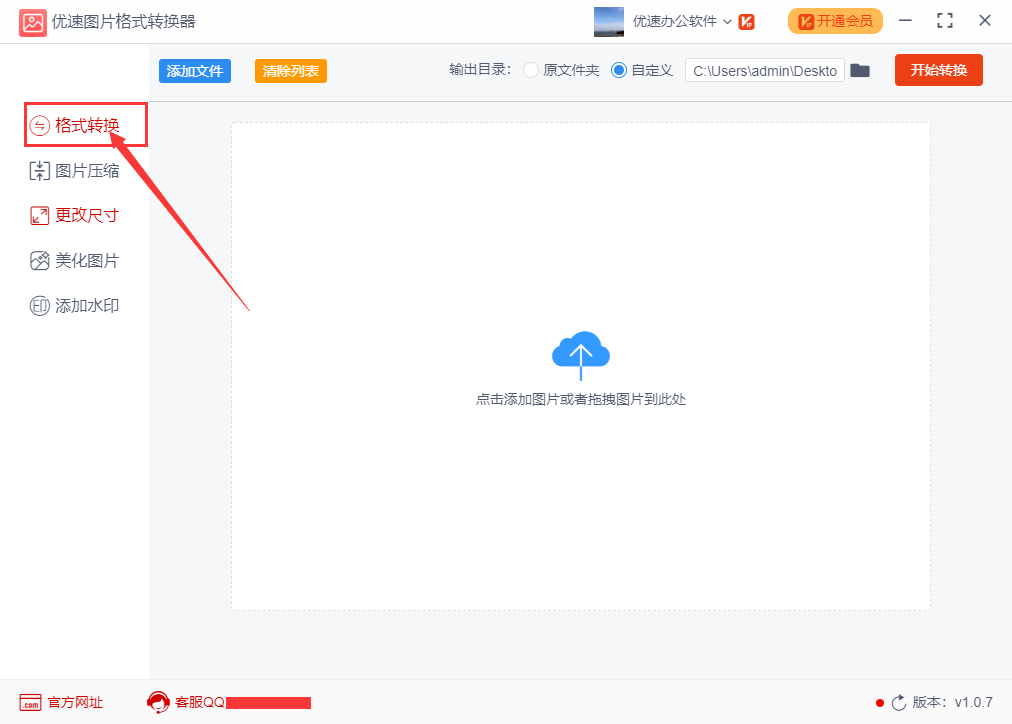Screen dimensions: 1012x724
Task: Open the 更改尺寸 sidebar tab
Action: click(x=75, y=216)
